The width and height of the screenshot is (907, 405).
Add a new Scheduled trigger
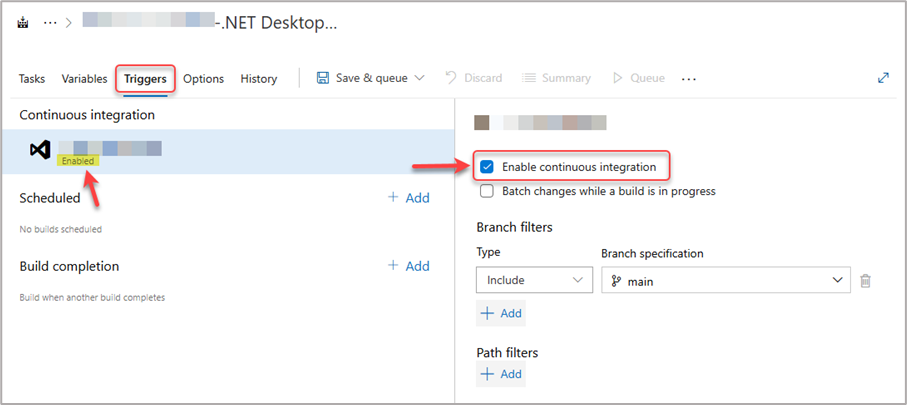(x=409, y=198)
